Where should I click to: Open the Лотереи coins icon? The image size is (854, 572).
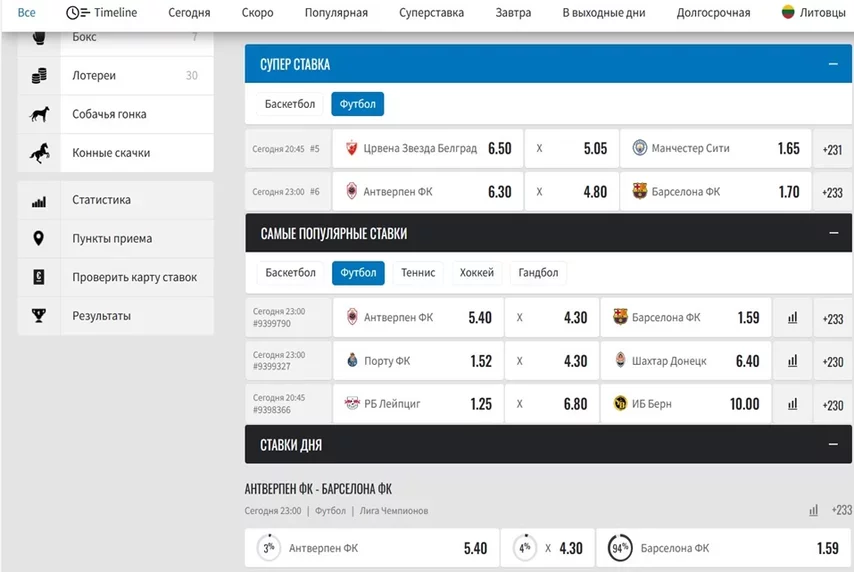pos(39,76)
